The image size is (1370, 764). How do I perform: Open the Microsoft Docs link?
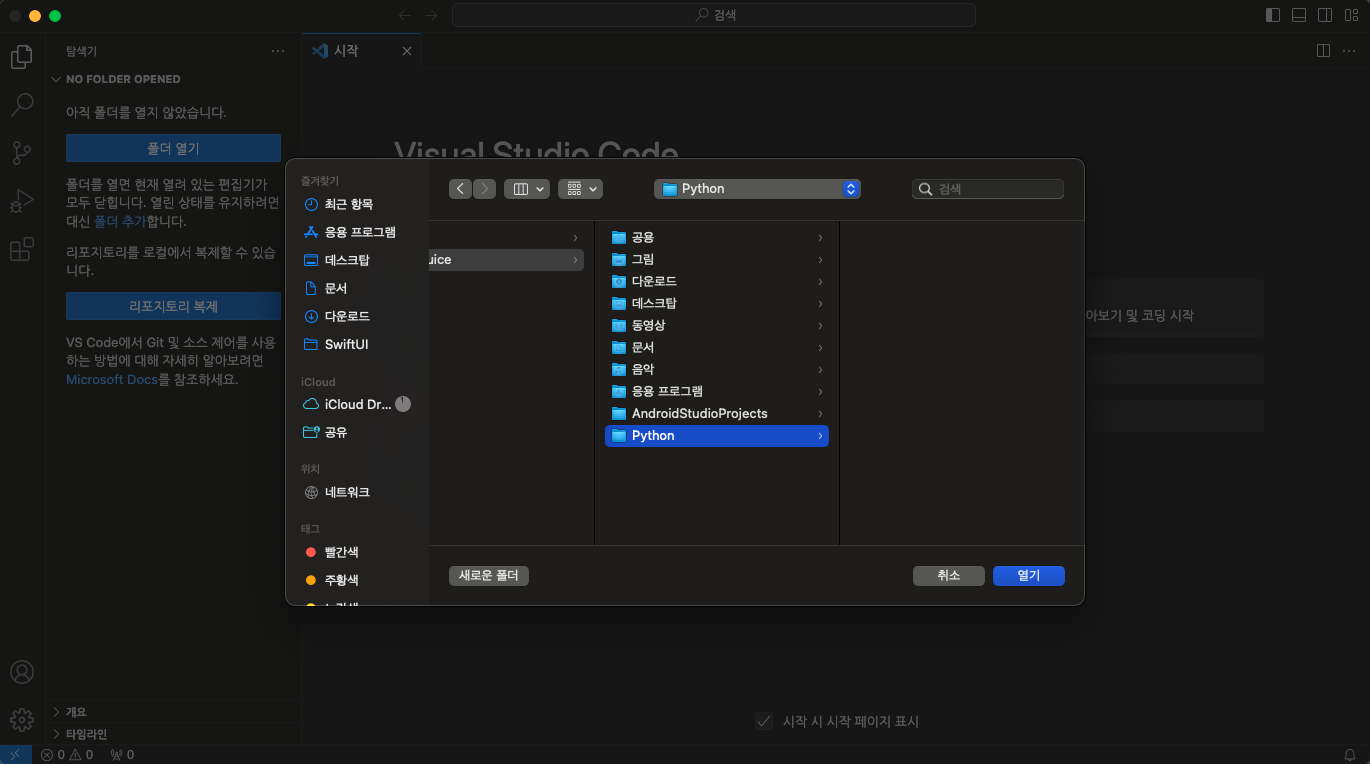tap(112, 380)
